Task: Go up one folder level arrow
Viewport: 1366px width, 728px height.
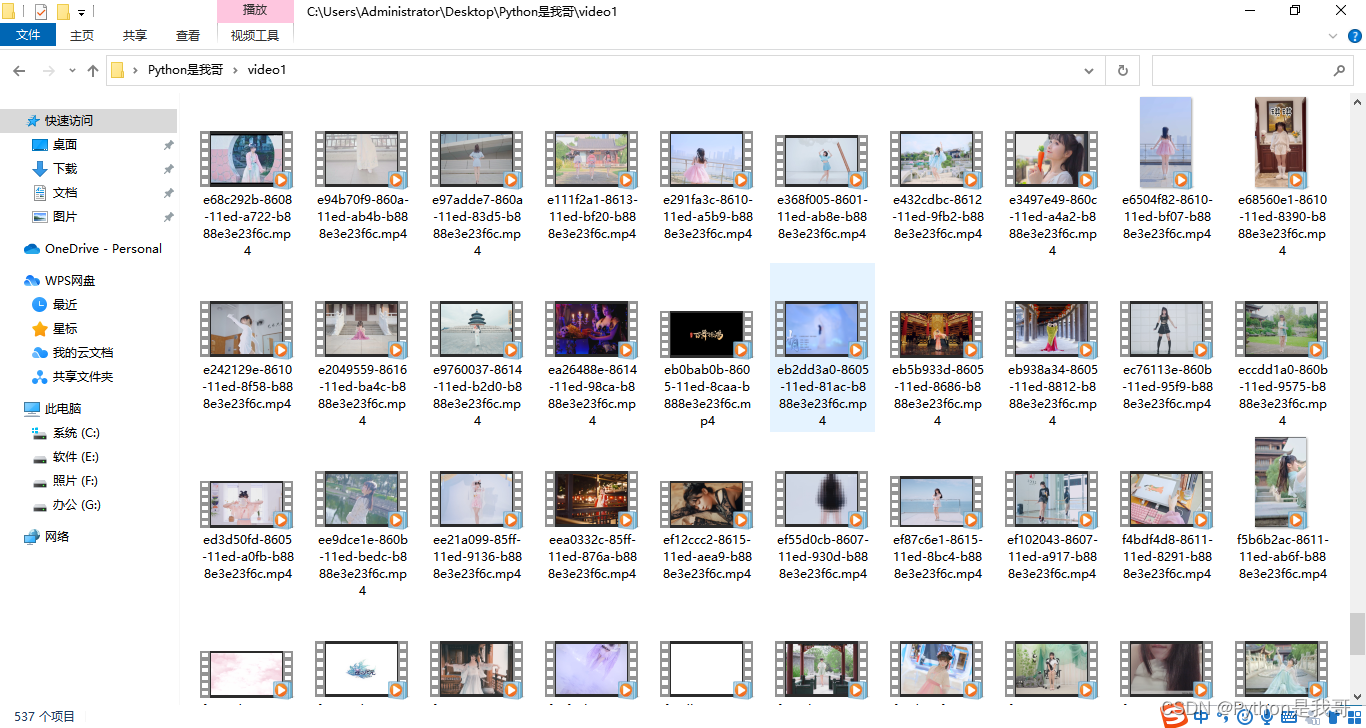Action: coord(93,71)
